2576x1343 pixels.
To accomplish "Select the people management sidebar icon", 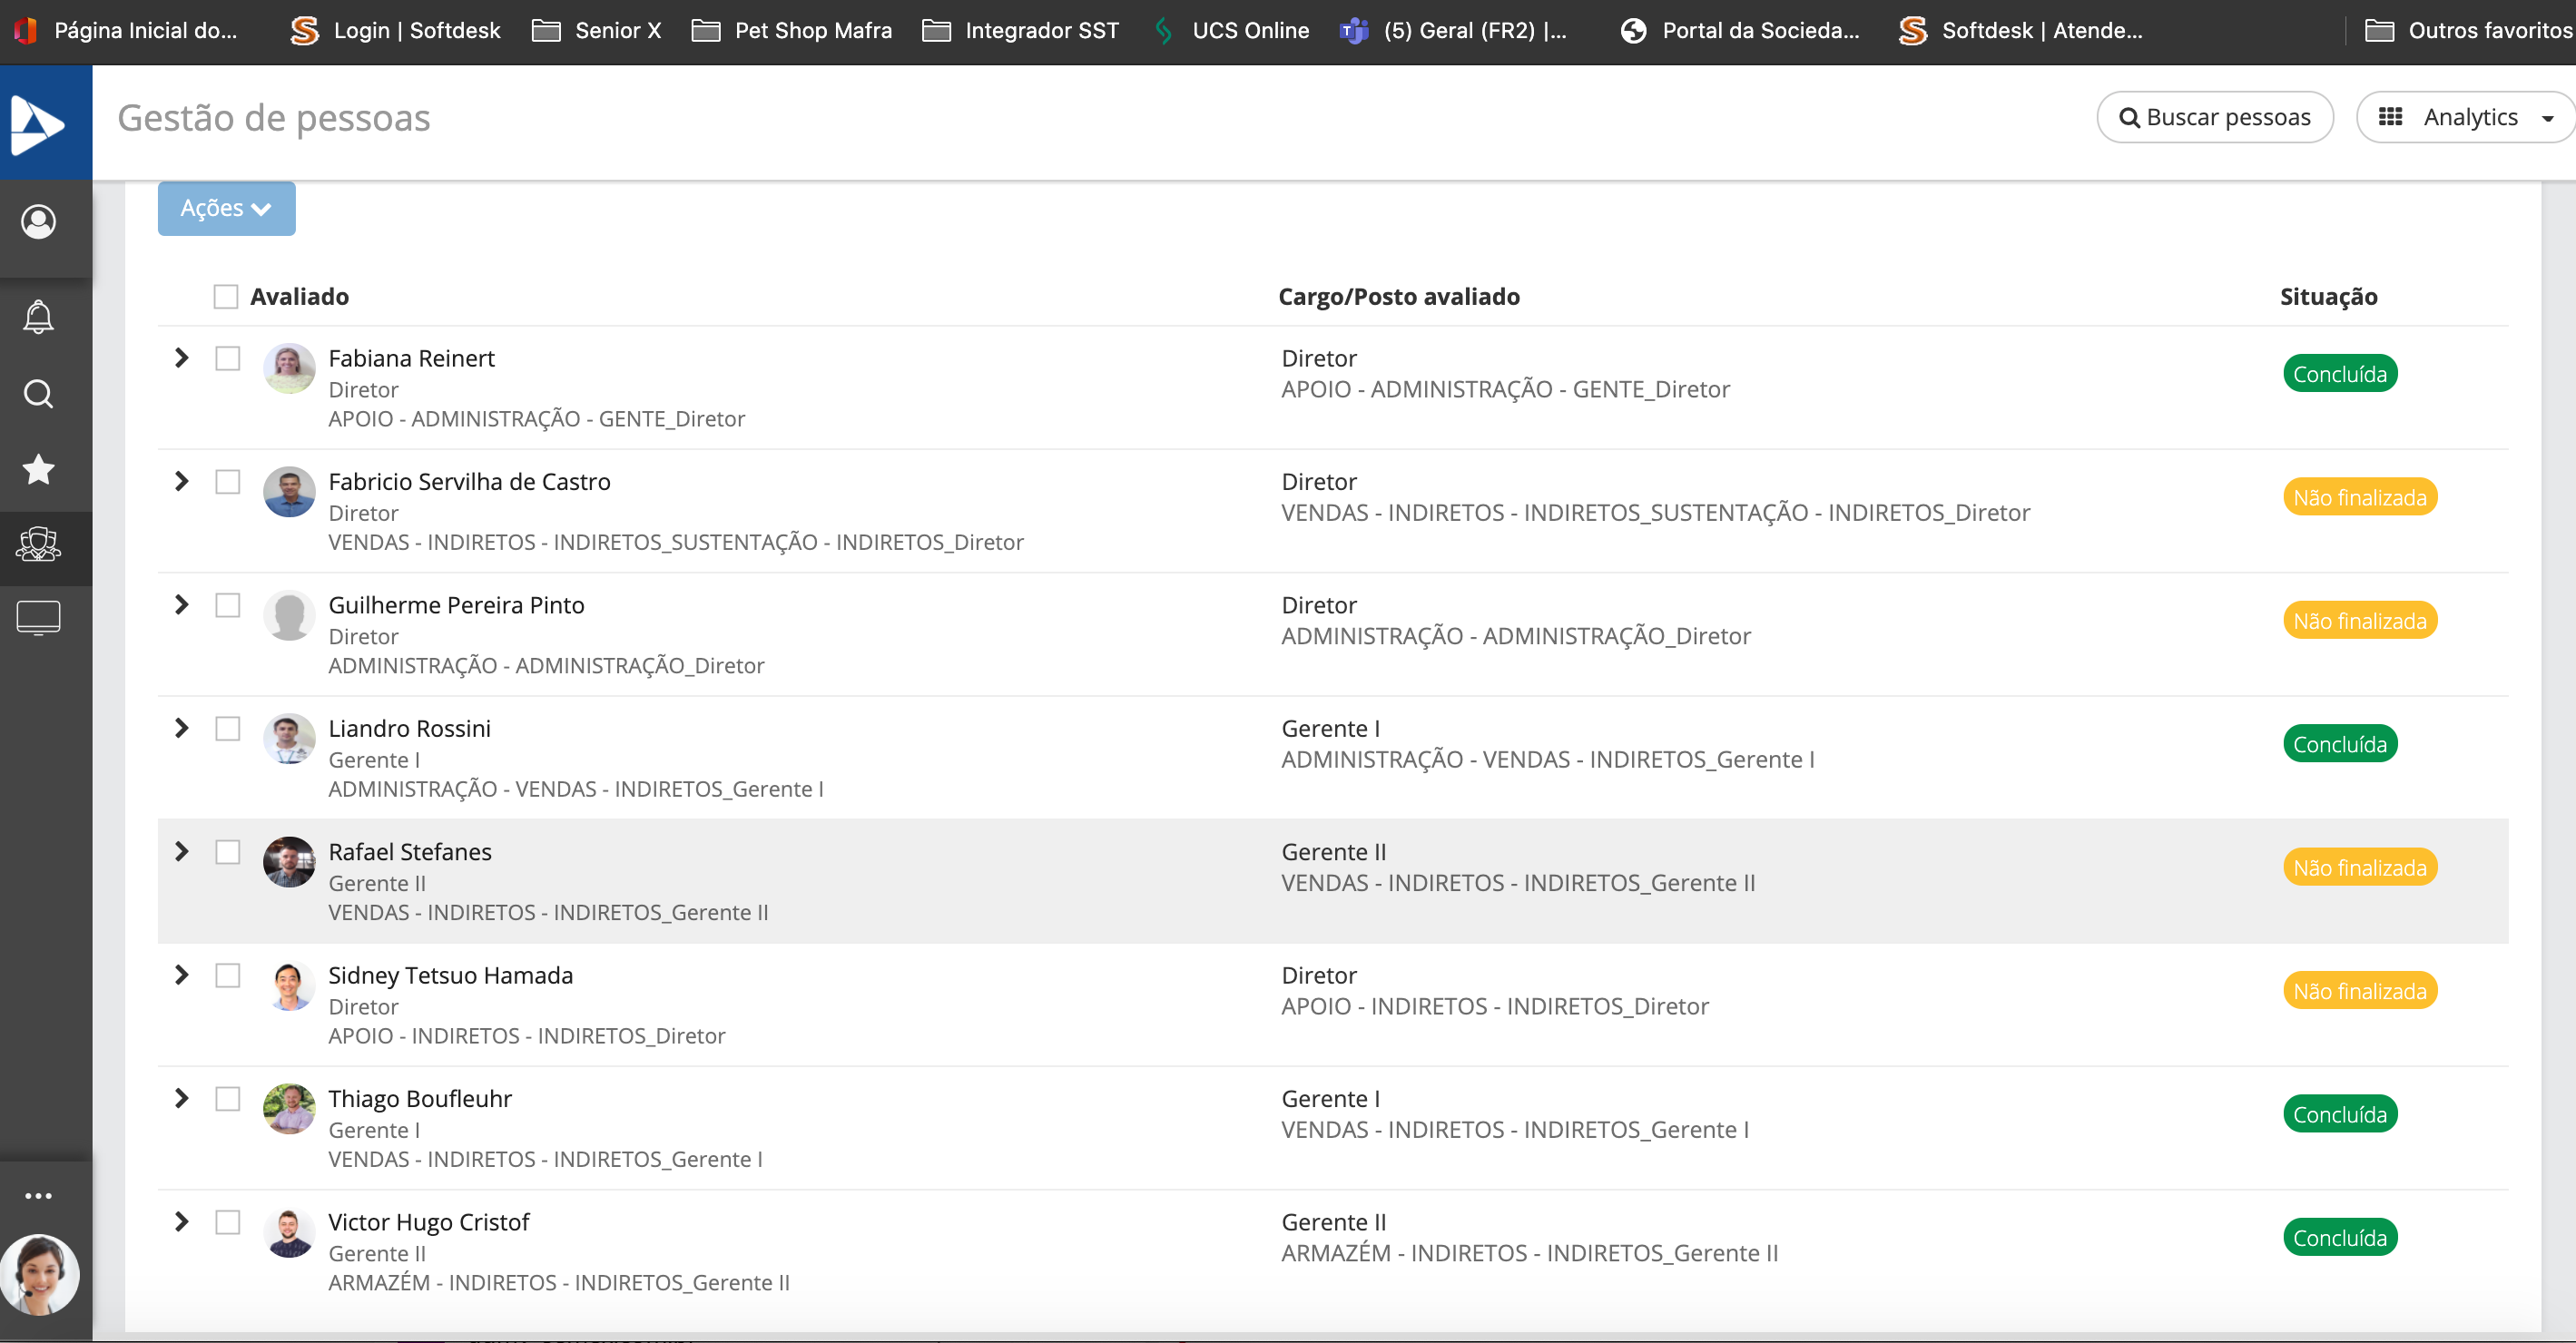I will click(x=38, y=545).
